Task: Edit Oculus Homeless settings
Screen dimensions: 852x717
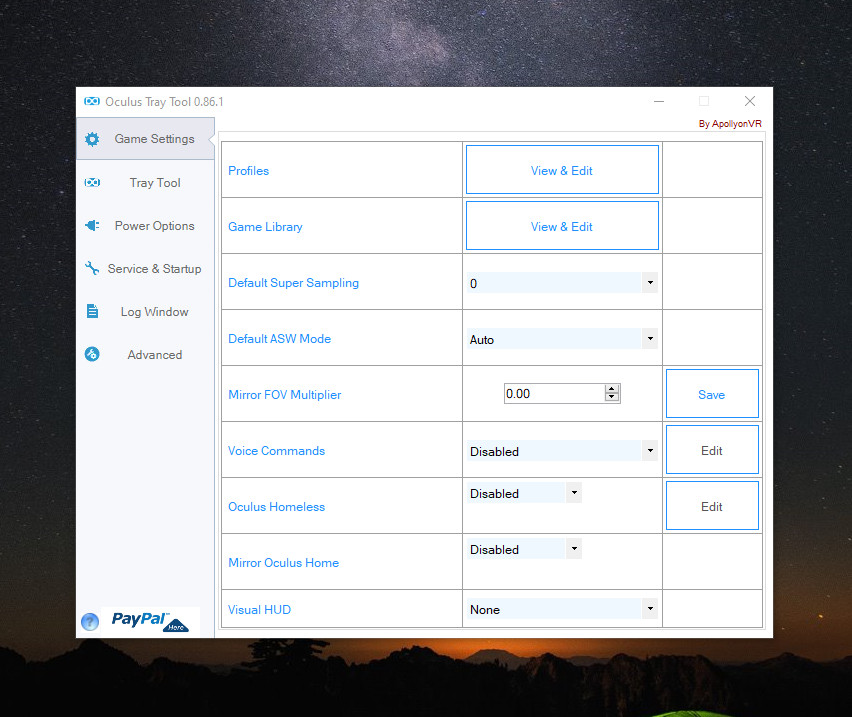Action: [x=712, y=506]
